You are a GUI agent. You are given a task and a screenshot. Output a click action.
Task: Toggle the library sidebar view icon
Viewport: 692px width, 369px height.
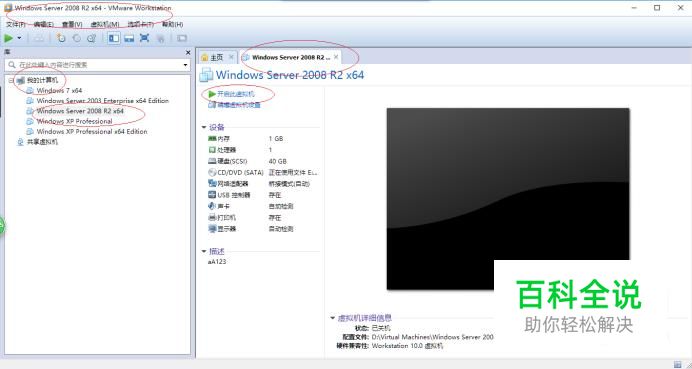(x=114, y=38)
